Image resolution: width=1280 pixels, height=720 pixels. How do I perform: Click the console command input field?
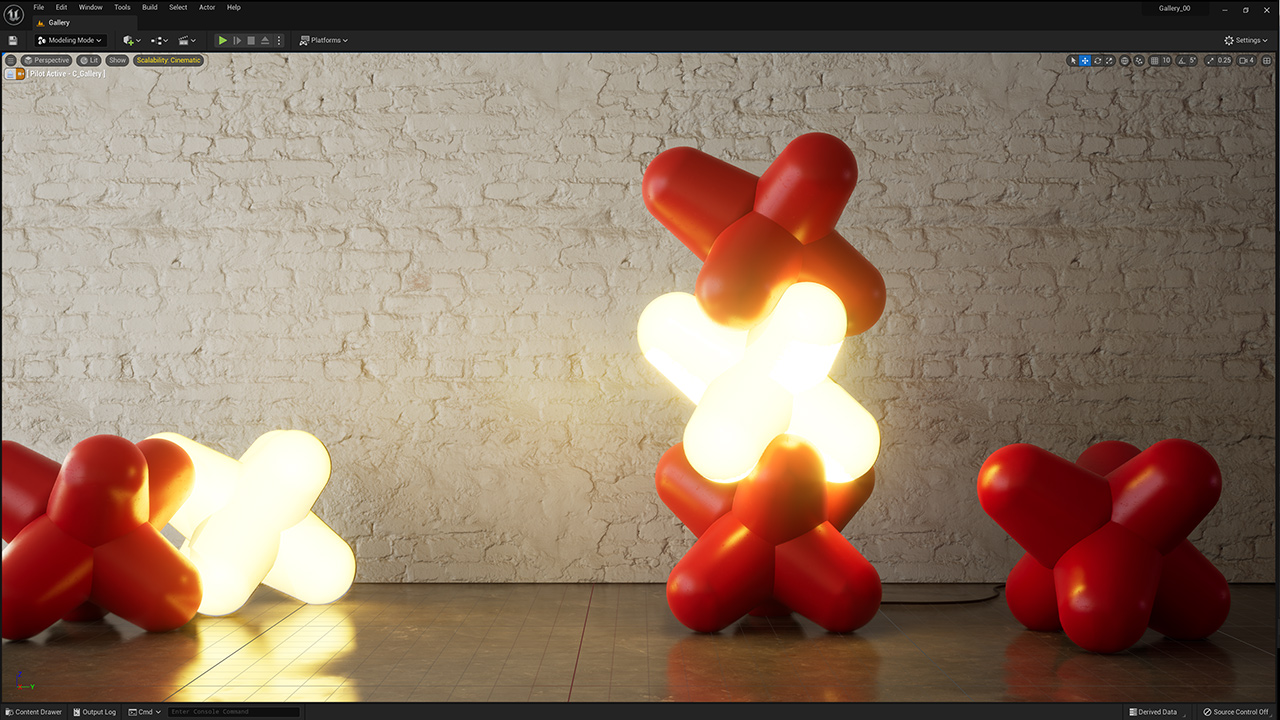[x=233, y=712]
